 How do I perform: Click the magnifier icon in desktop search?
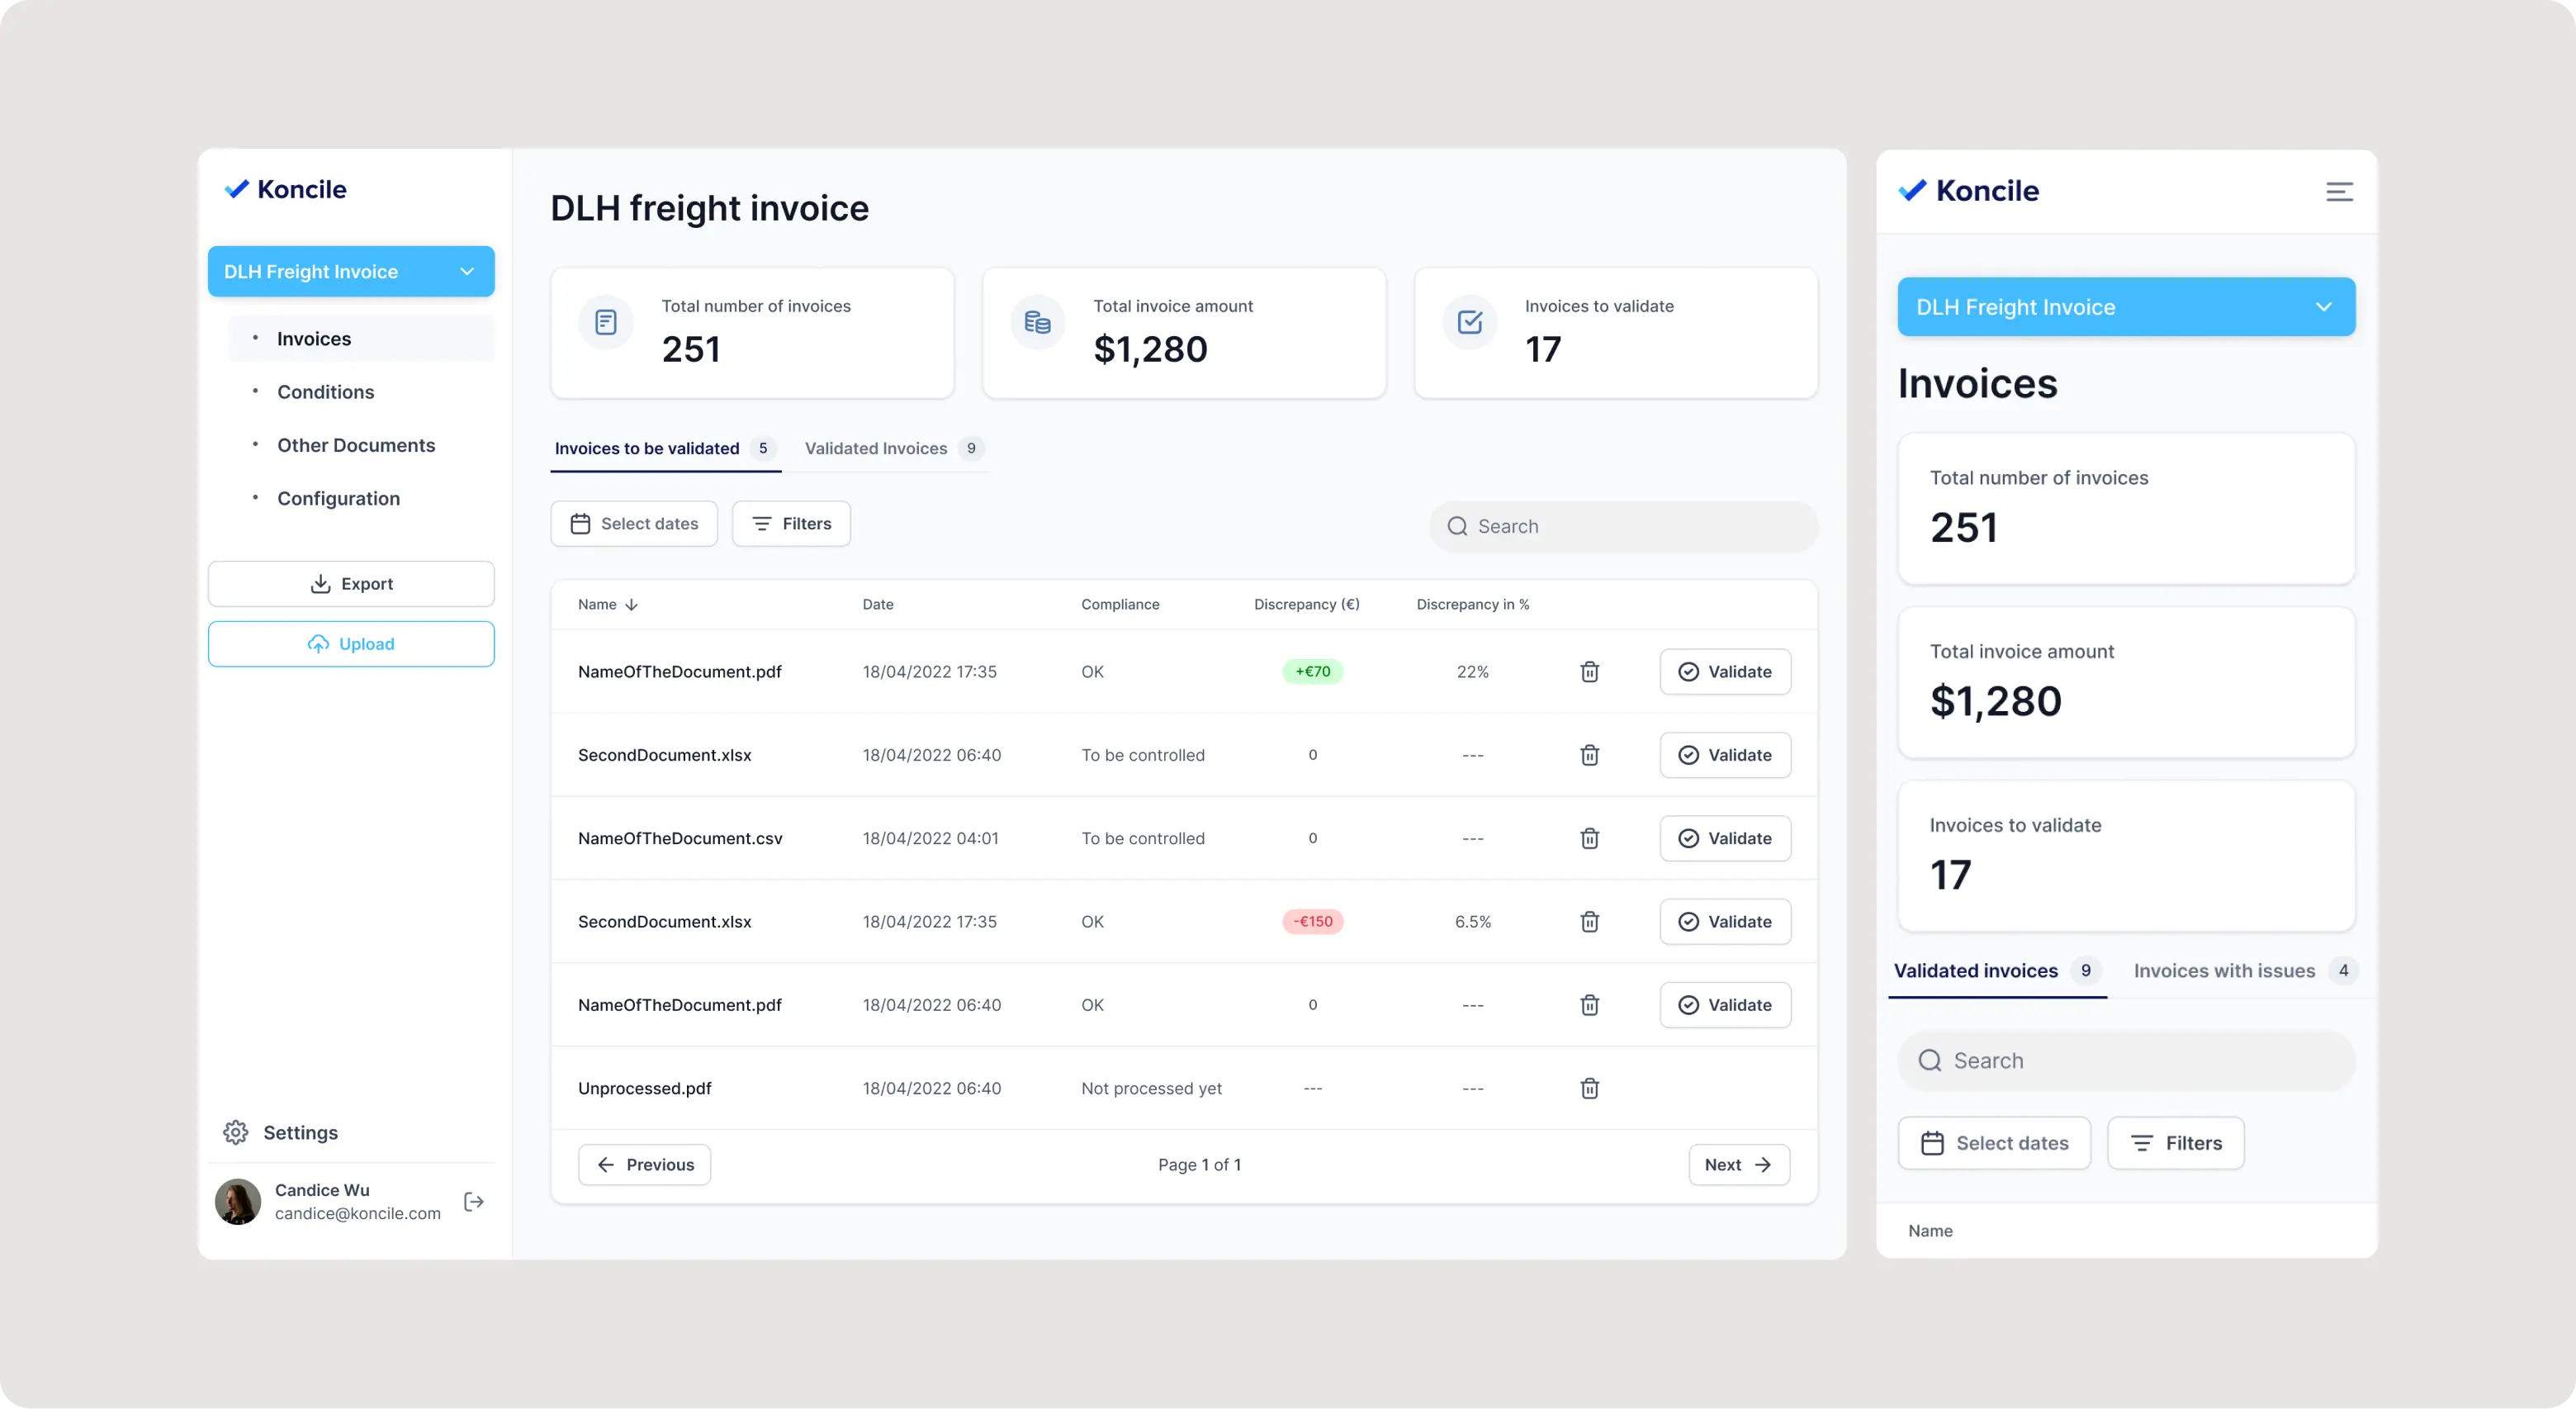coord(1457,526)
